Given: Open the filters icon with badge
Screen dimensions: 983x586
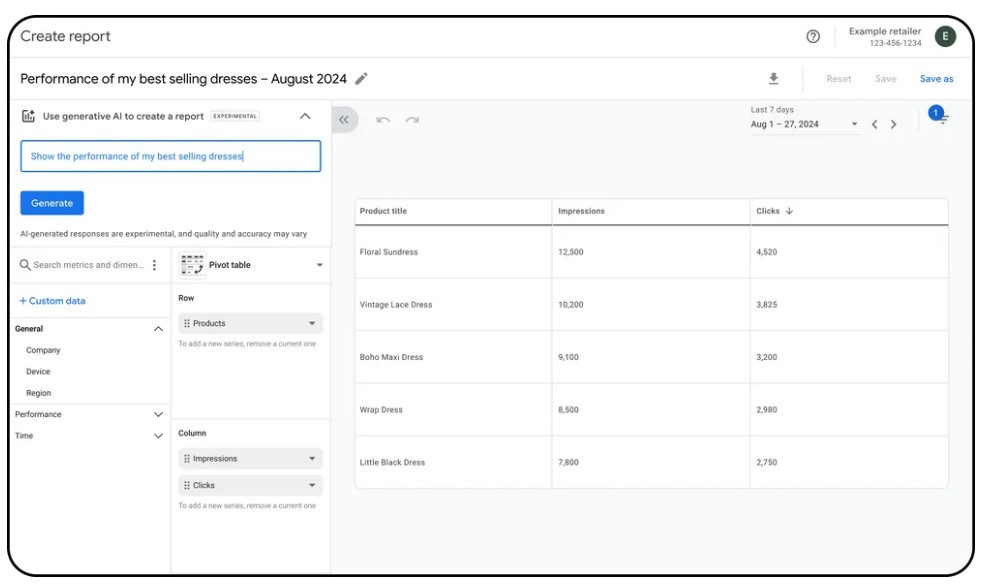Looking at the screenshot, I should (940, 118).
